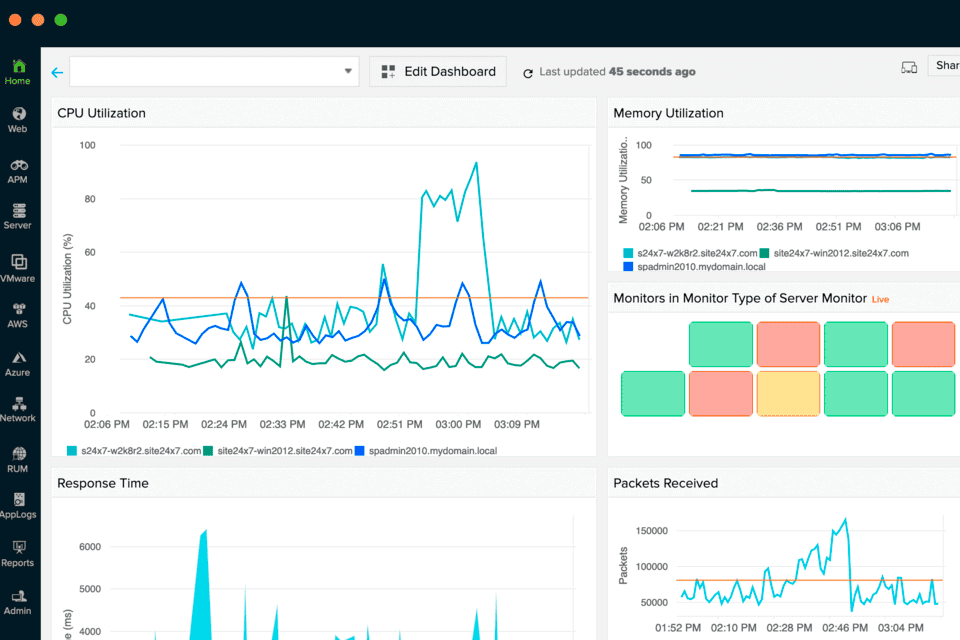Open the Server monitoring icon
Image resolution: width=960 pixels, height=640 pixels.
17,216
